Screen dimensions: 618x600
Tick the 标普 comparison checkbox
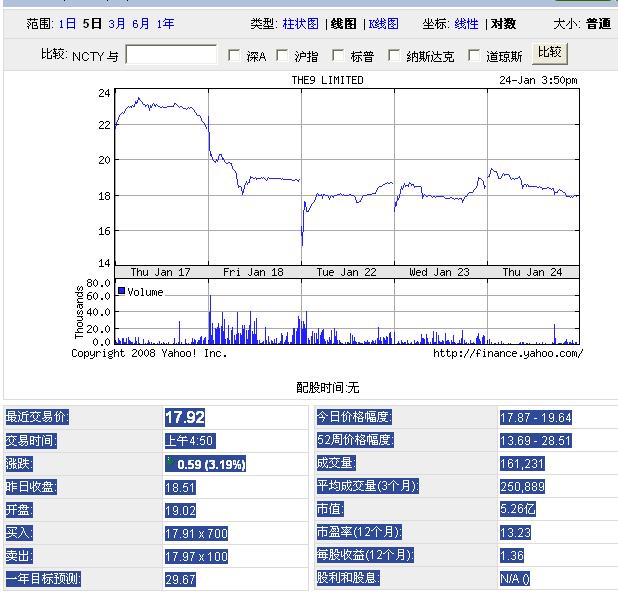[338, 55]
